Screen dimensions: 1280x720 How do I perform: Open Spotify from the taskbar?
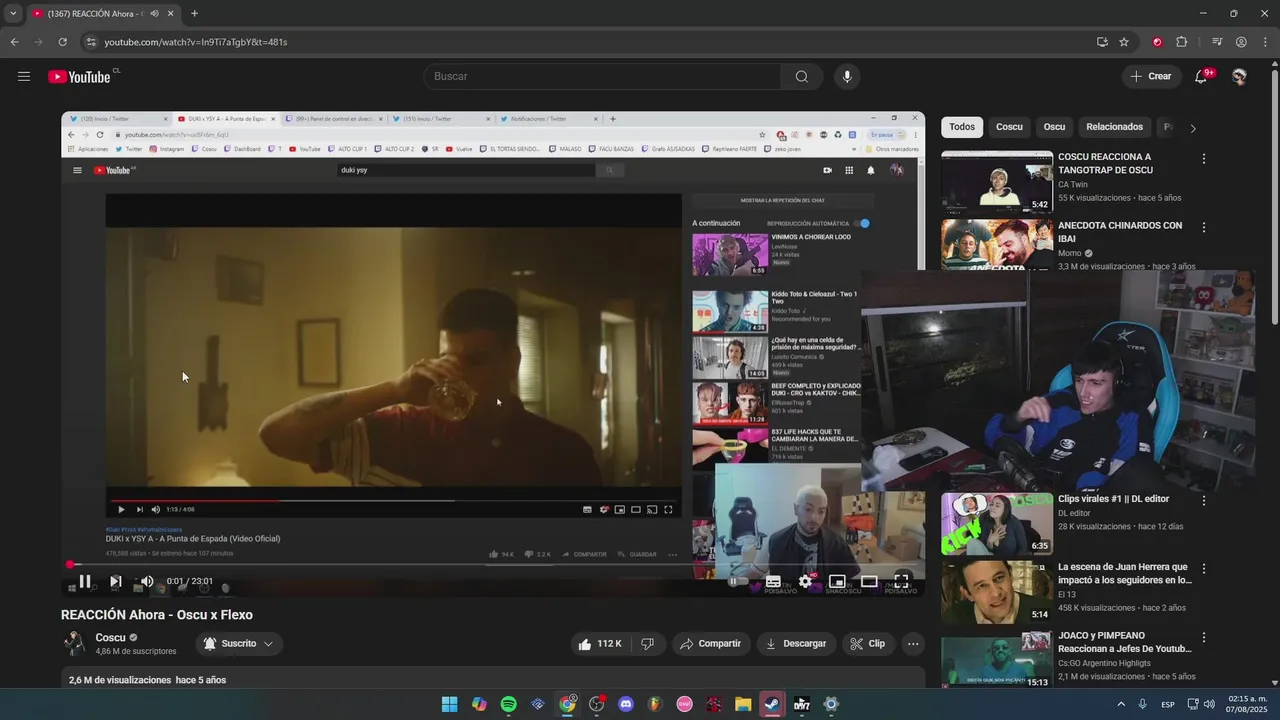508,704
